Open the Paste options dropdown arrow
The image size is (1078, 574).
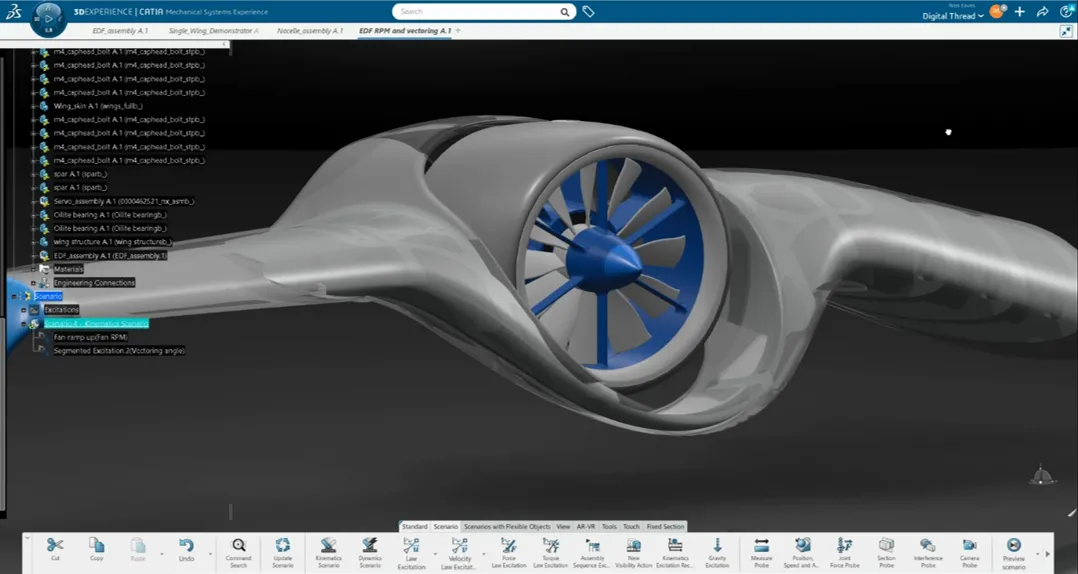162,553
